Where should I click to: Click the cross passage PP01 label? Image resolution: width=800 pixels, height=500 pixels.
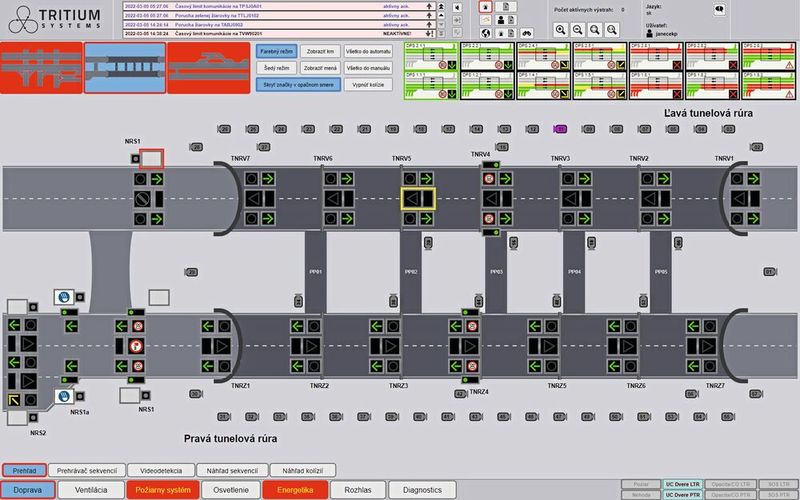316,272
